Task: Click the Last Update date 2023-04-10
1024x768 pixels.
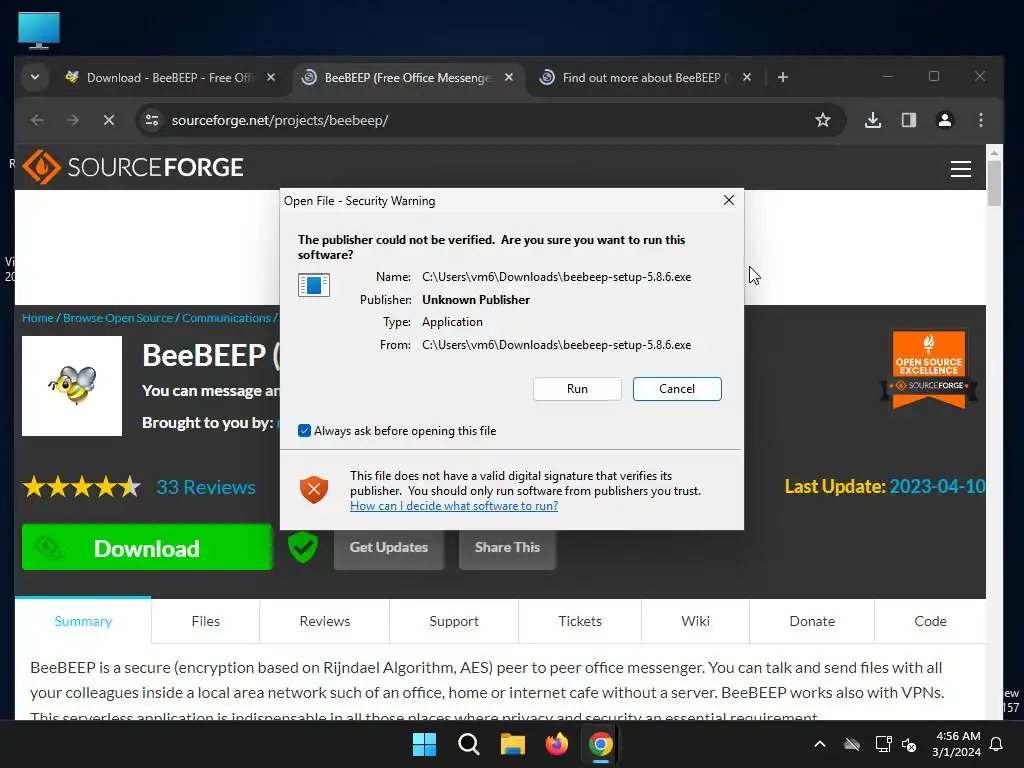Action: [x=937, y=487]
